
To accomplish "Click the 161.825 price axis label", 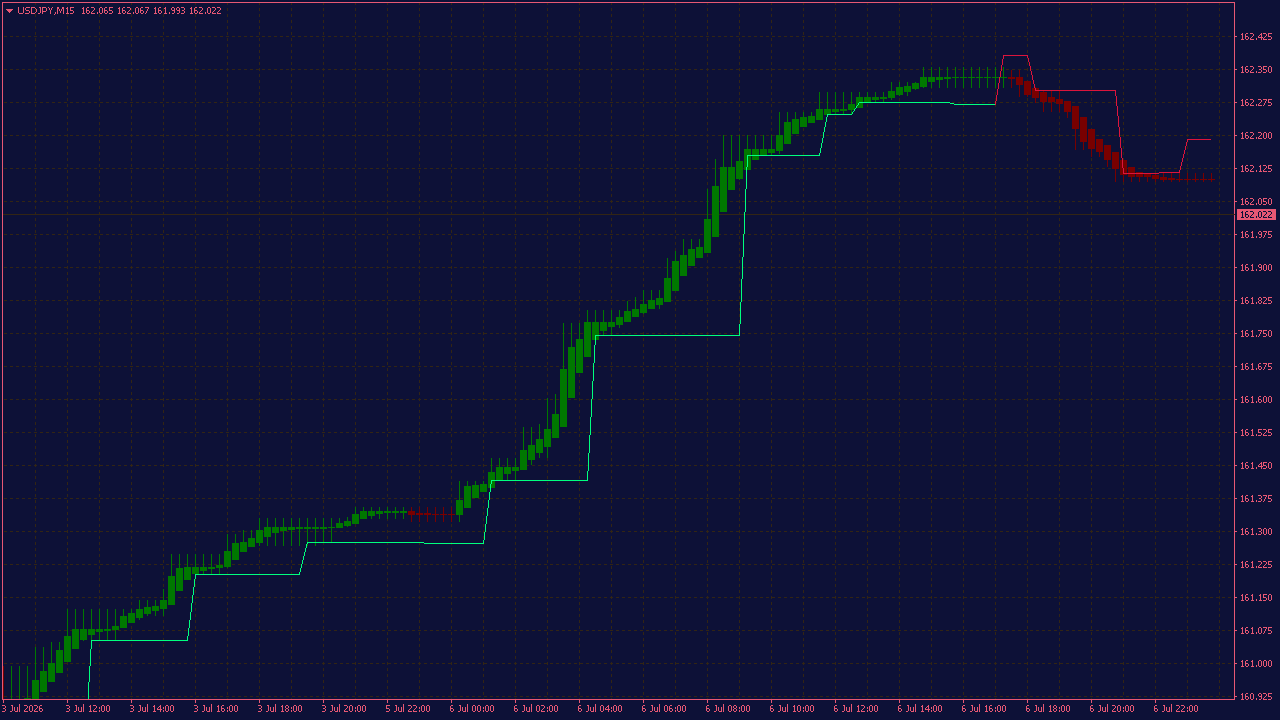I will (x=1256, y=301).
